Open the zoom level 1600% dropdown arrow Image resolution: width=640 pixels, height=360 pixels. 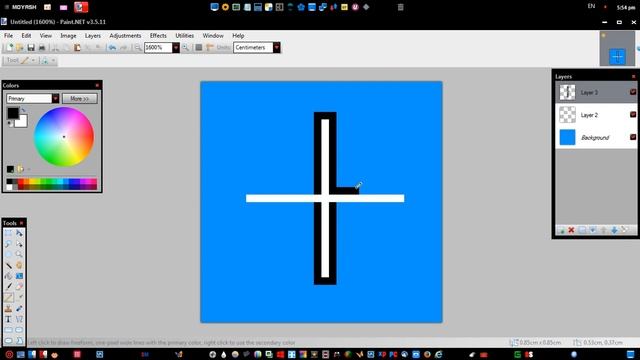pos(176,48)
